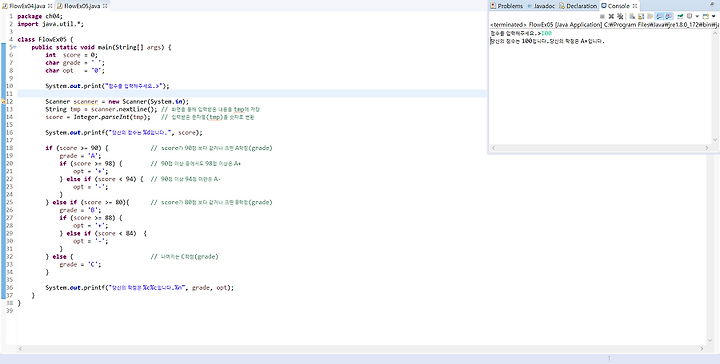Select the Console tab
Image resolution: width=720 pixels, height=364 pixels.
pos(618,6)
